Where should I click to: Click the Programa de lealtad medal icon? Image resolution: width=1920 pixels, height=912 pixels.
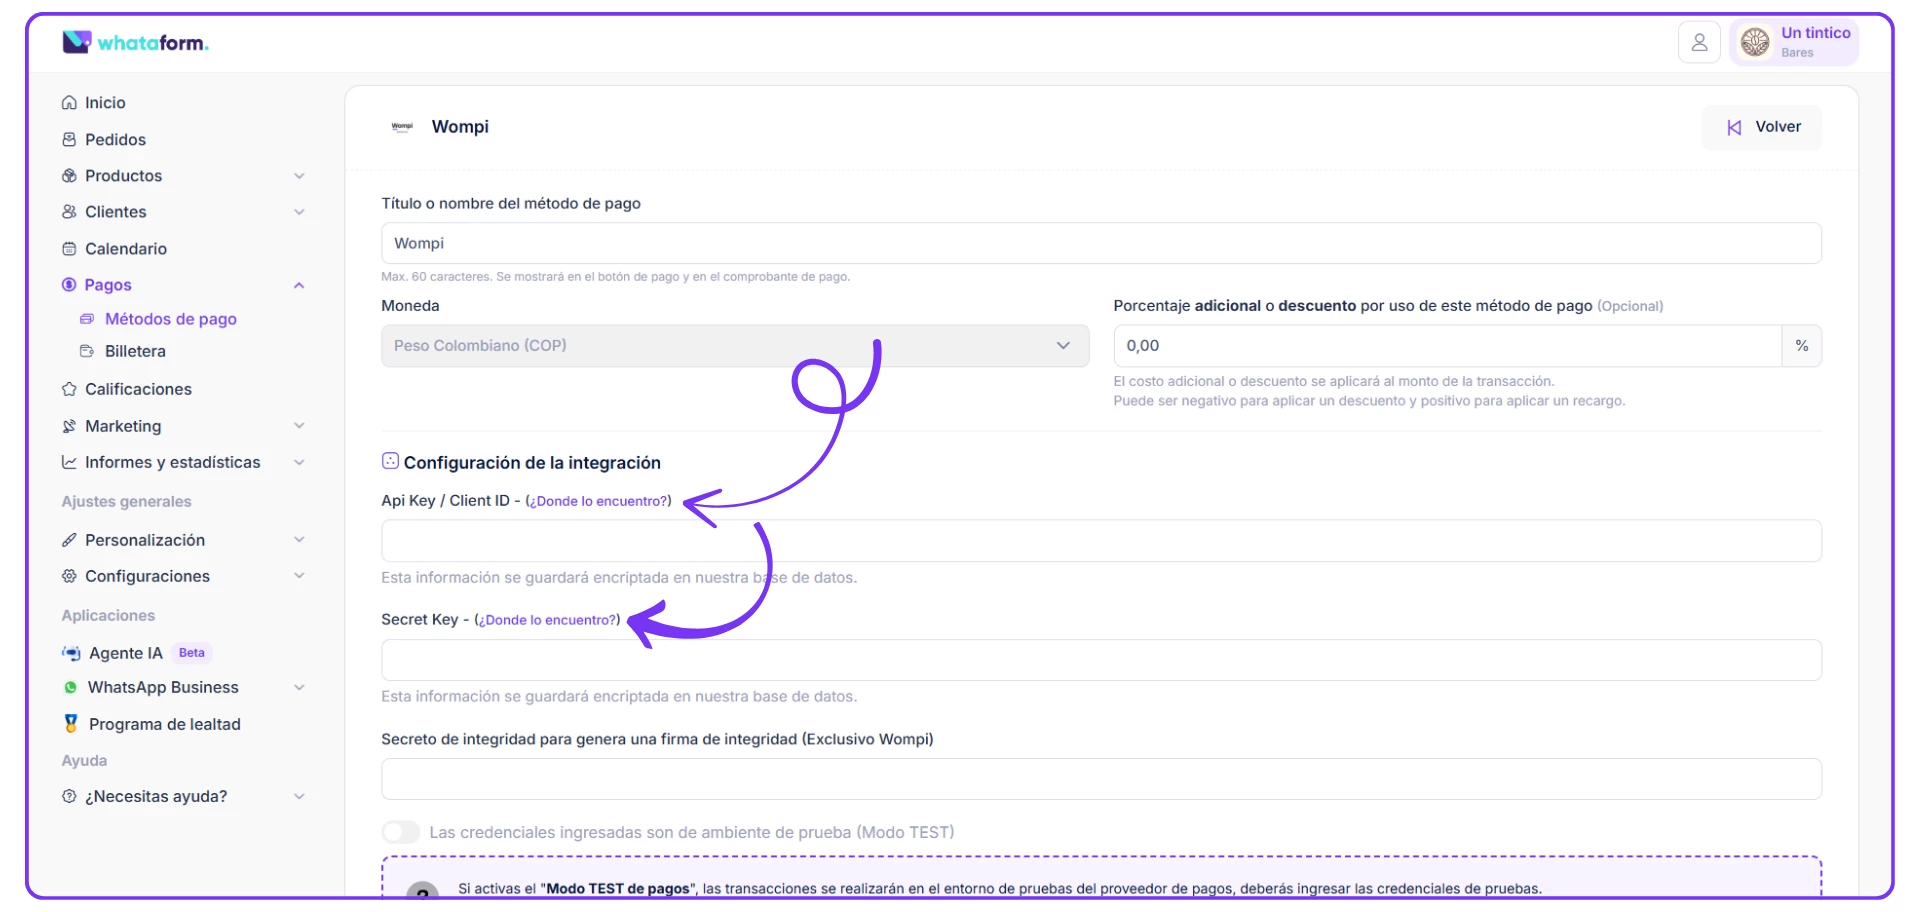point(71,724)
